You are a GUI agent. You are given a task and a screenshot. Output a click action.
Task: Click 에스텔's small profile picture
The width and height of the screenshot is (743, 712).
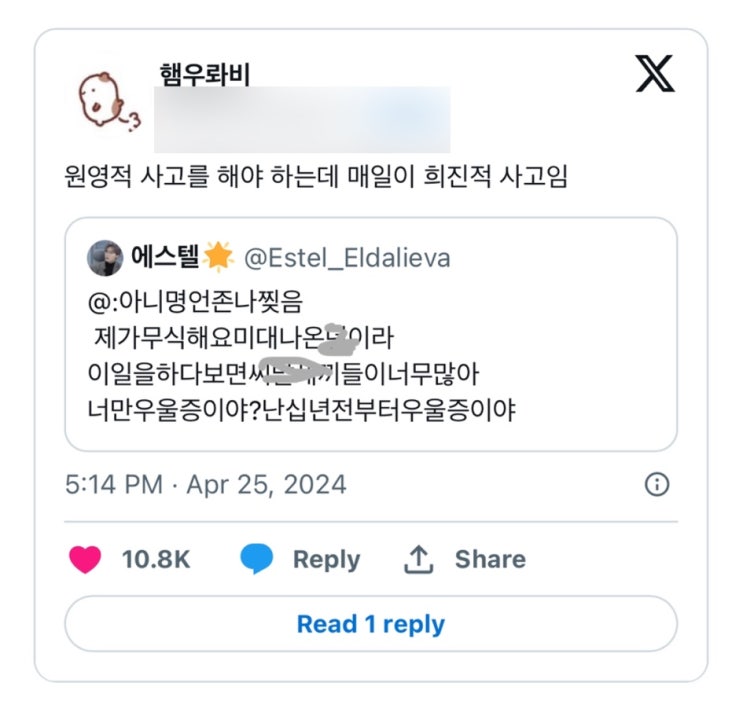coord(104,258)
